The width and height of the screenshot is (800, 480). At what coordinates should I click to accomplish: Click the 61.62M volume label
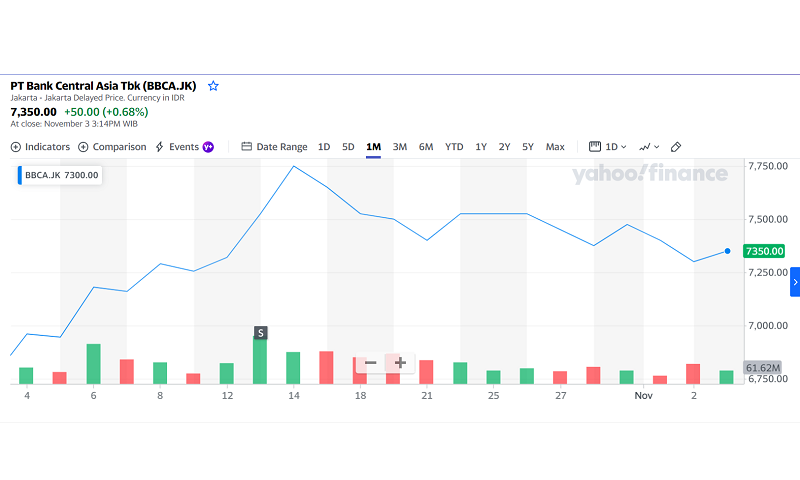point(763,368)
